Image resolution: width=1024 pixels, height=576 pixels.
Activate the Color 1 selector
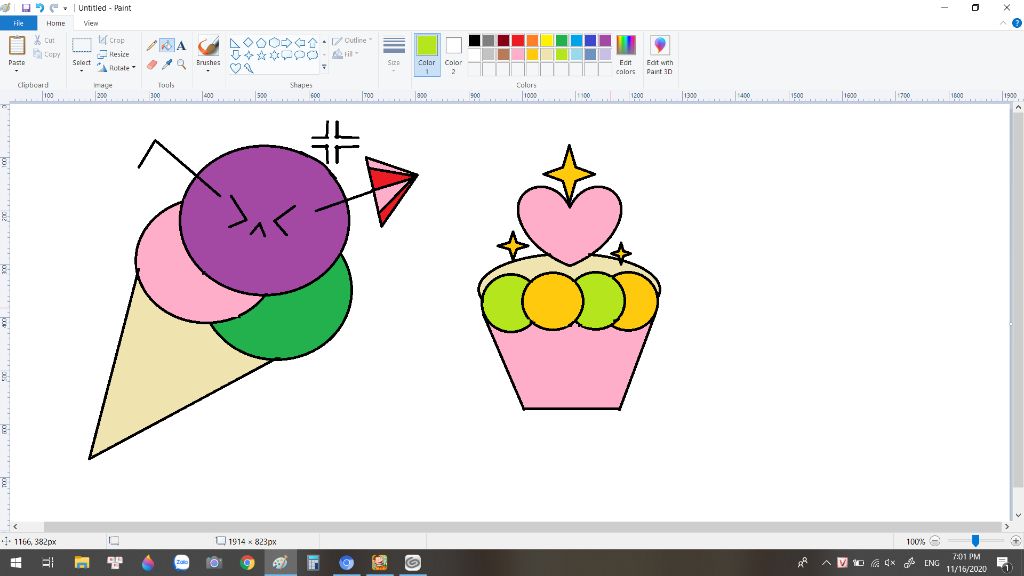point(426,54)
